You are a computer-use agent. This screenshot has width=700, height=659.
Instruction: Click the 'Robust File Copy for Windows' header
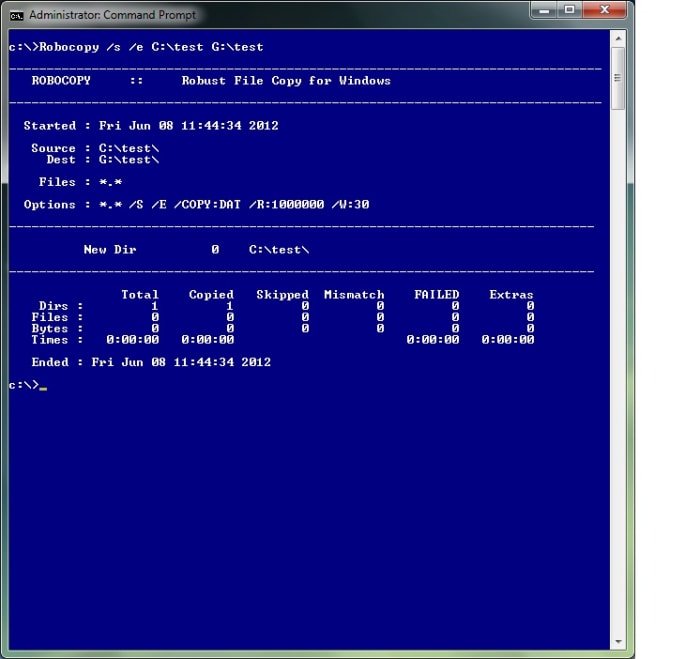click(286, 81)
